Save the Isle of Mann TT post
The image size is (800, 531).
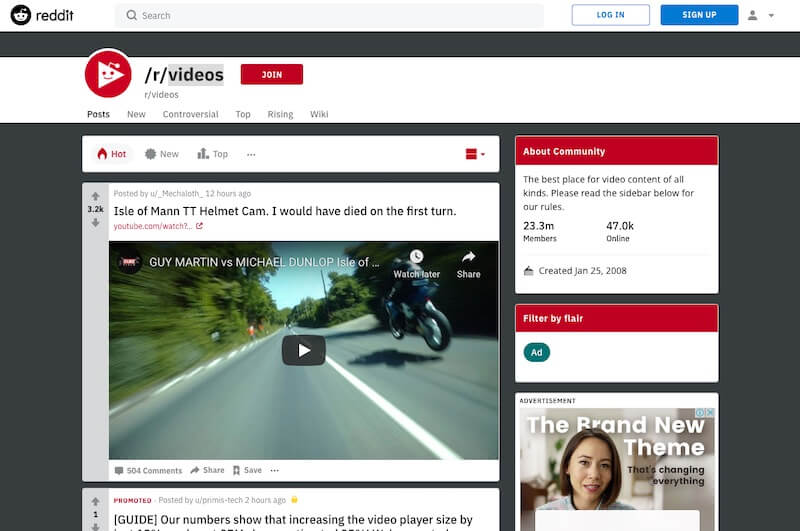pyautogui.click(x=247, y=470)
